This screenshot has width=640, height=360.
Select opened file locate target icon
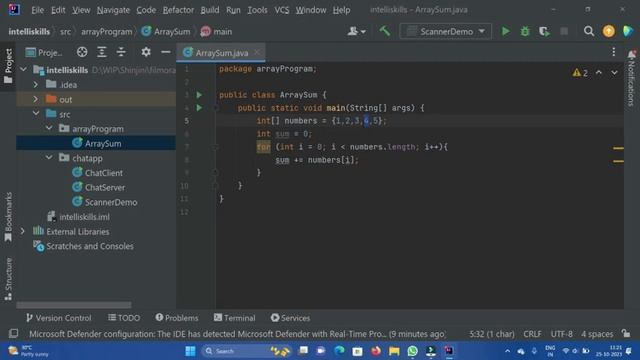tap(82, 52)
